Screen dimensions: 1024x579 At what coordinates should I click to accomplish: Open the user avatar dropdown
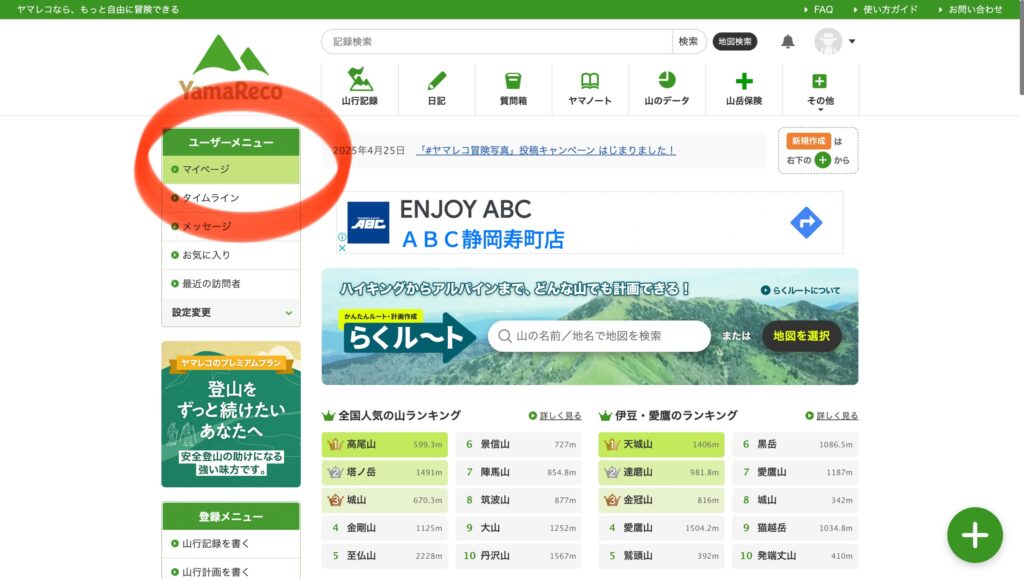click(835, 42)
